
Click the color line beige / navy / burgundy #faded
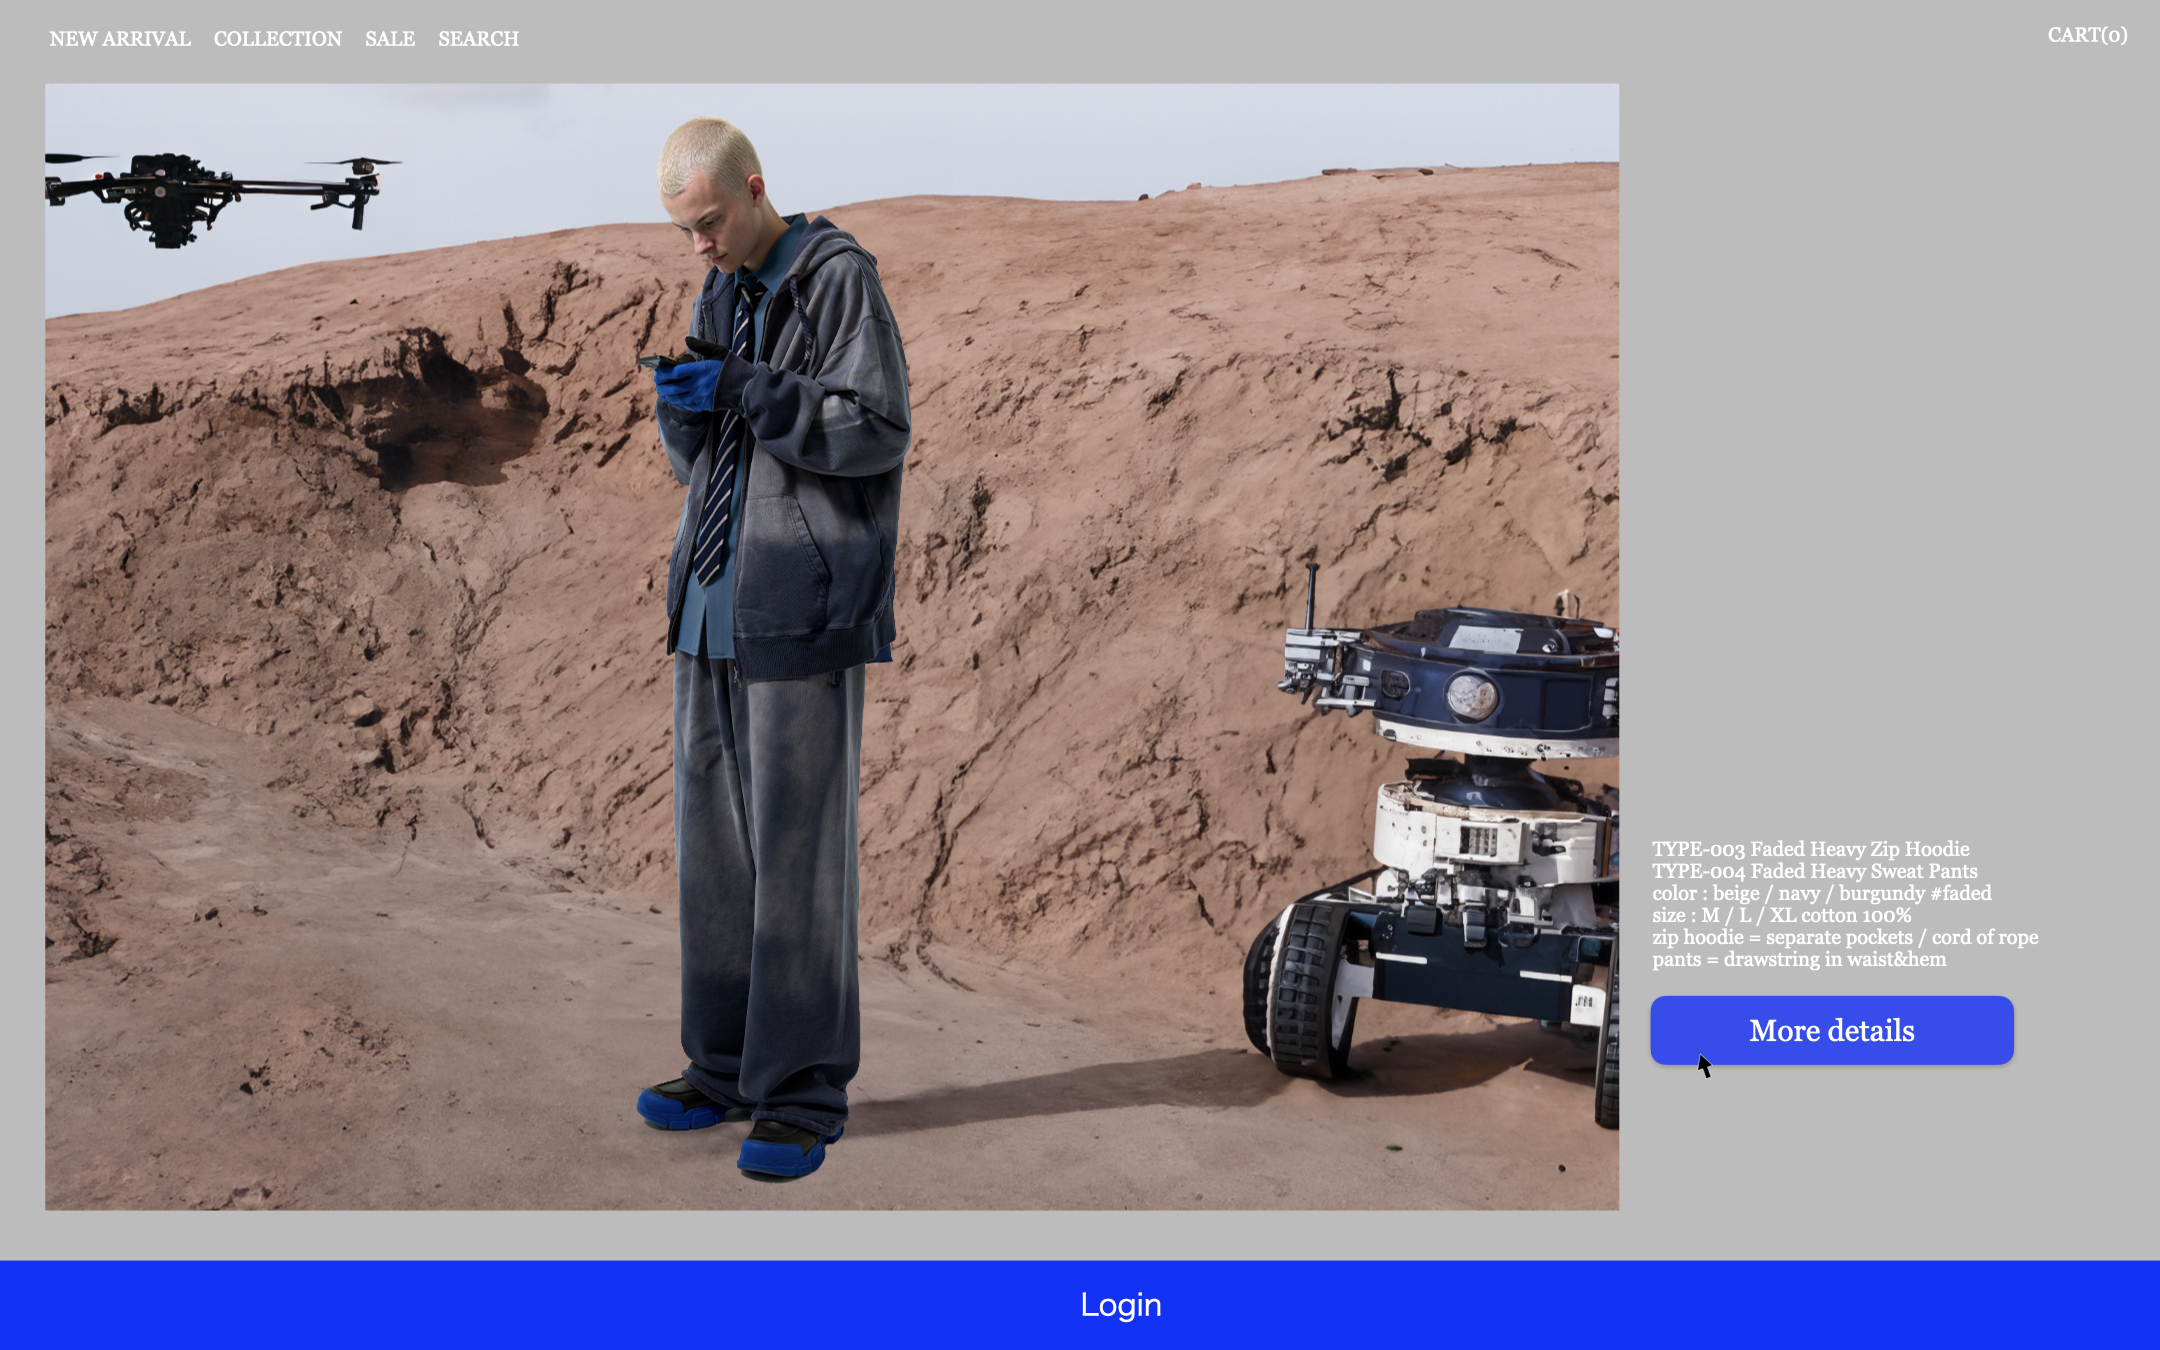(1821, 893)
